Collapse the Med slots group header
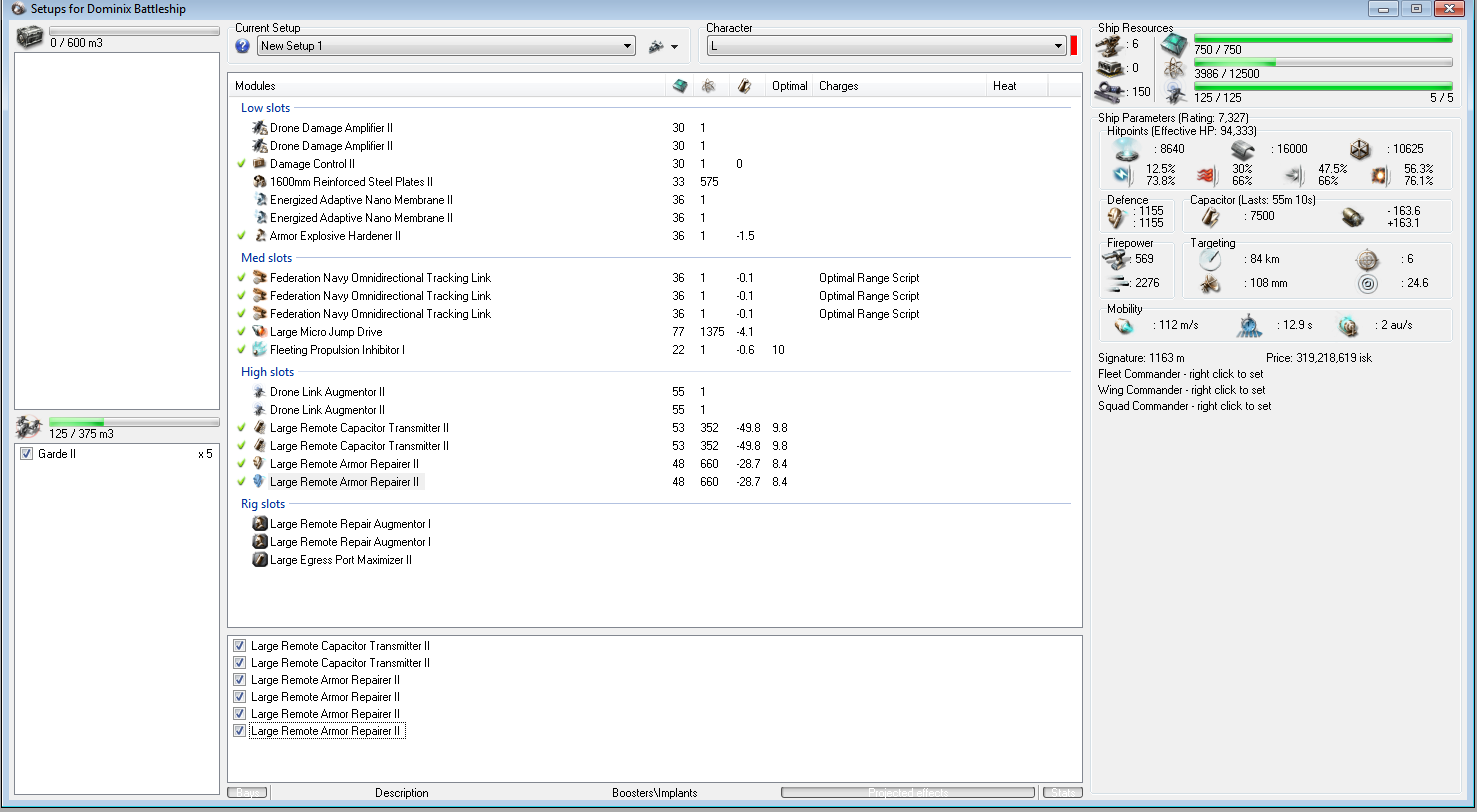The image size is (1477, 812). [266, 258]
